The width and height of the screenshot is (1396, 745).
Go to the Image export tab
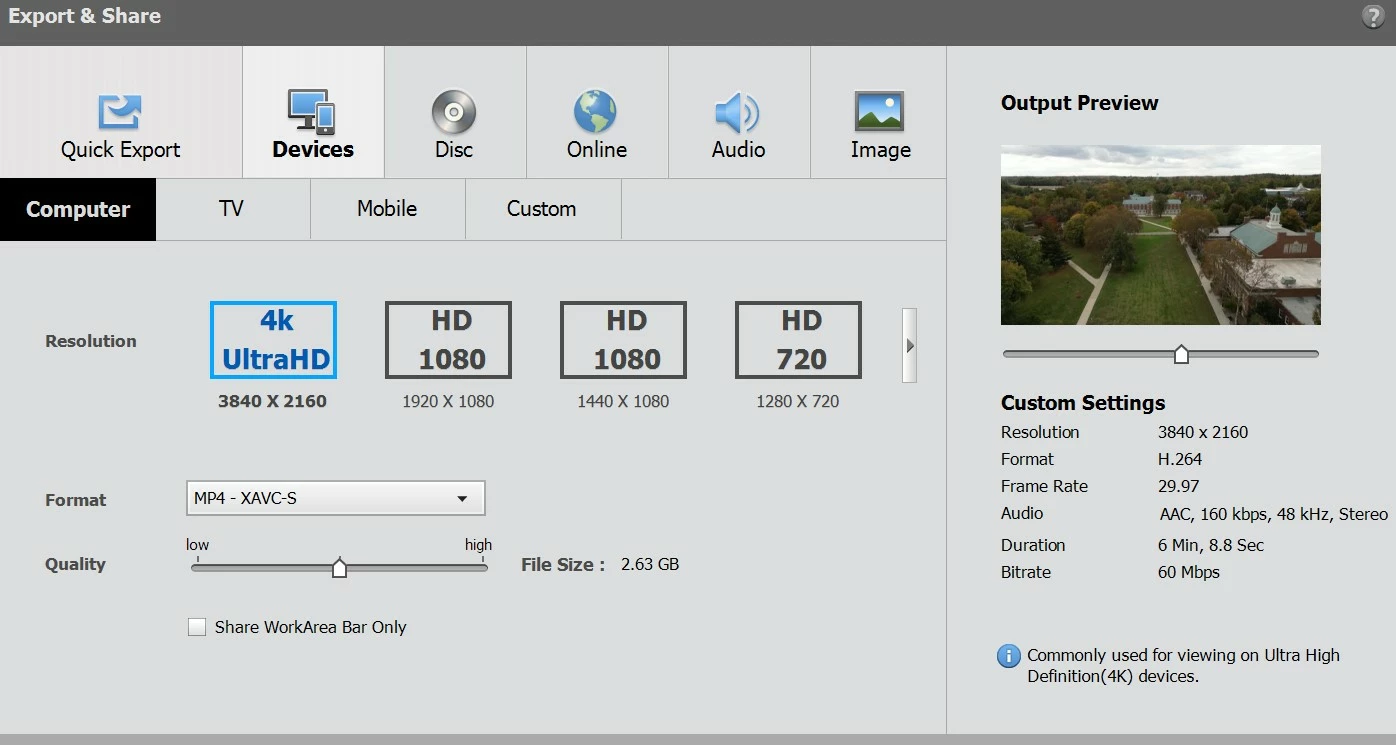click(879, 112)
